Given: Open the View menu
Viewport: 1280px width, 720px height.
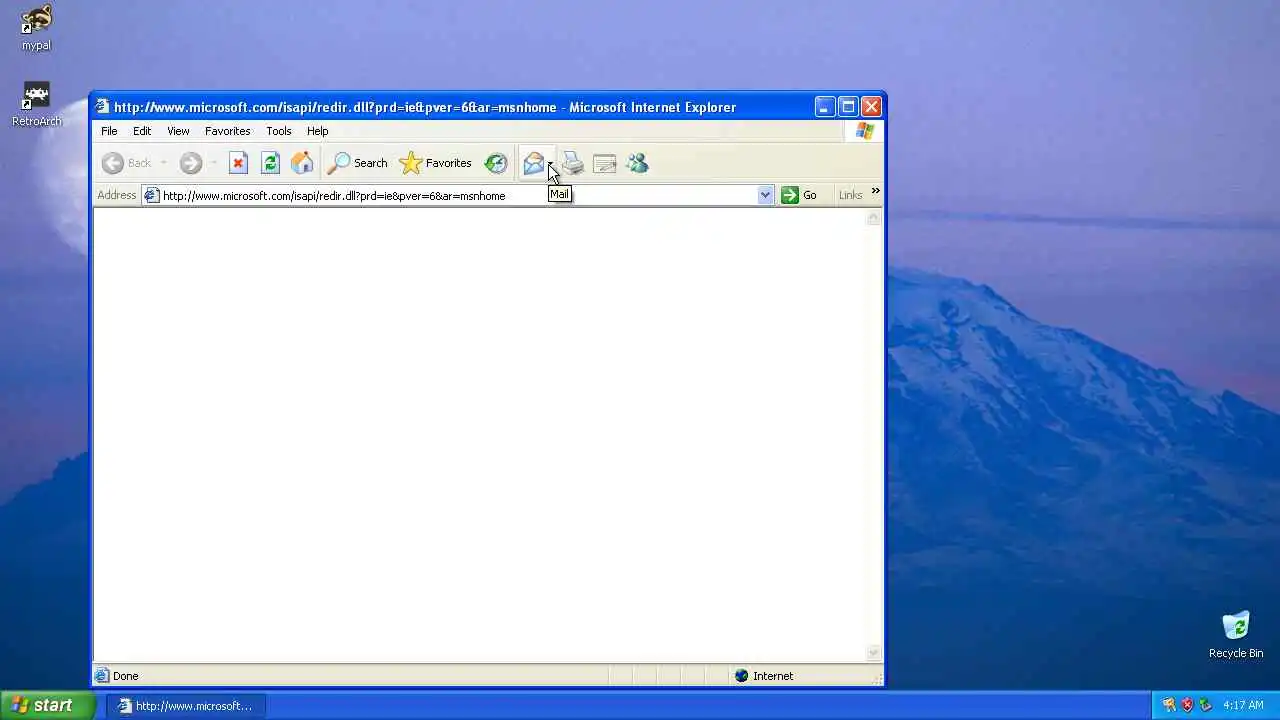Looking at the screenshot, I should click(x=178, y=131).
